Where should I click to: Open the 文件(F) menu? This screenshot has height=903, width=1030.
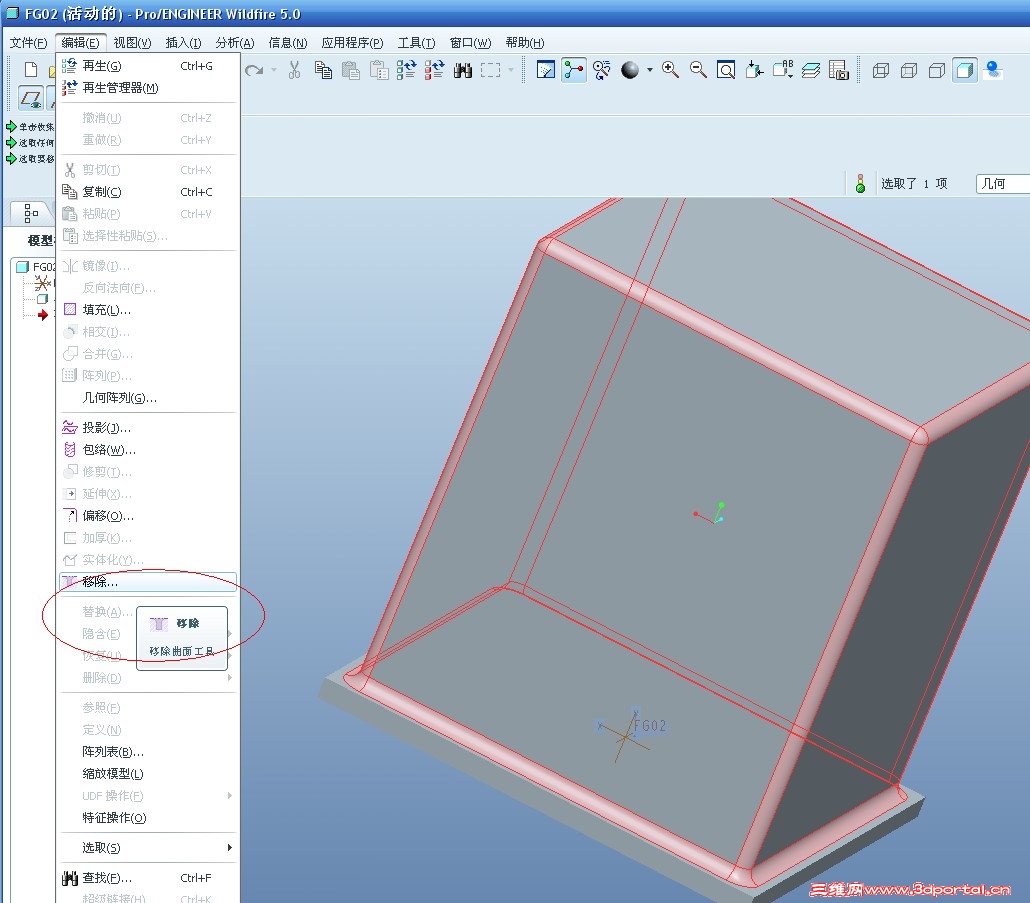tap(28, 43)
